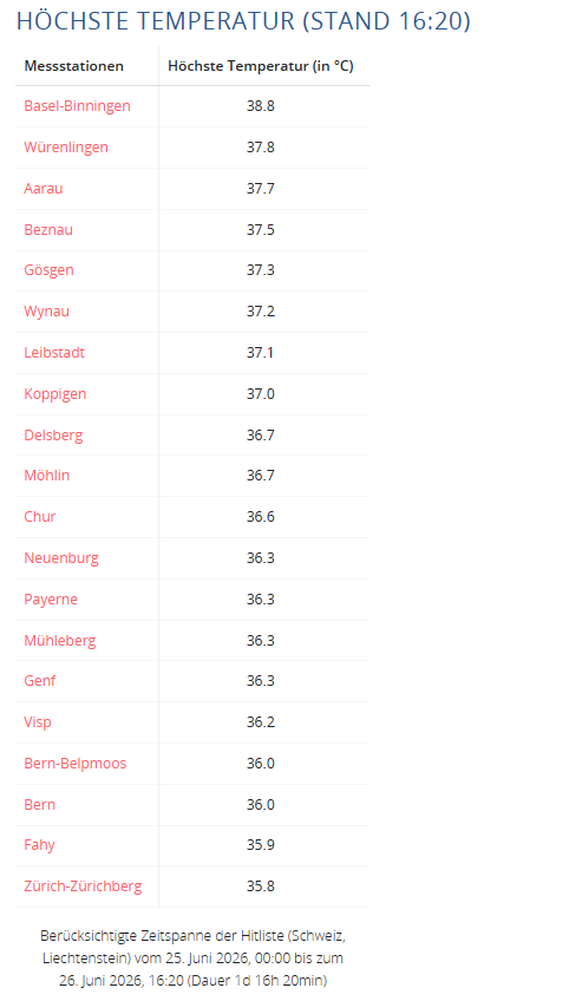Open the Chur station link
This screenshot has width=582, height=1001.
pyautogui.click(x=40, y=516)
